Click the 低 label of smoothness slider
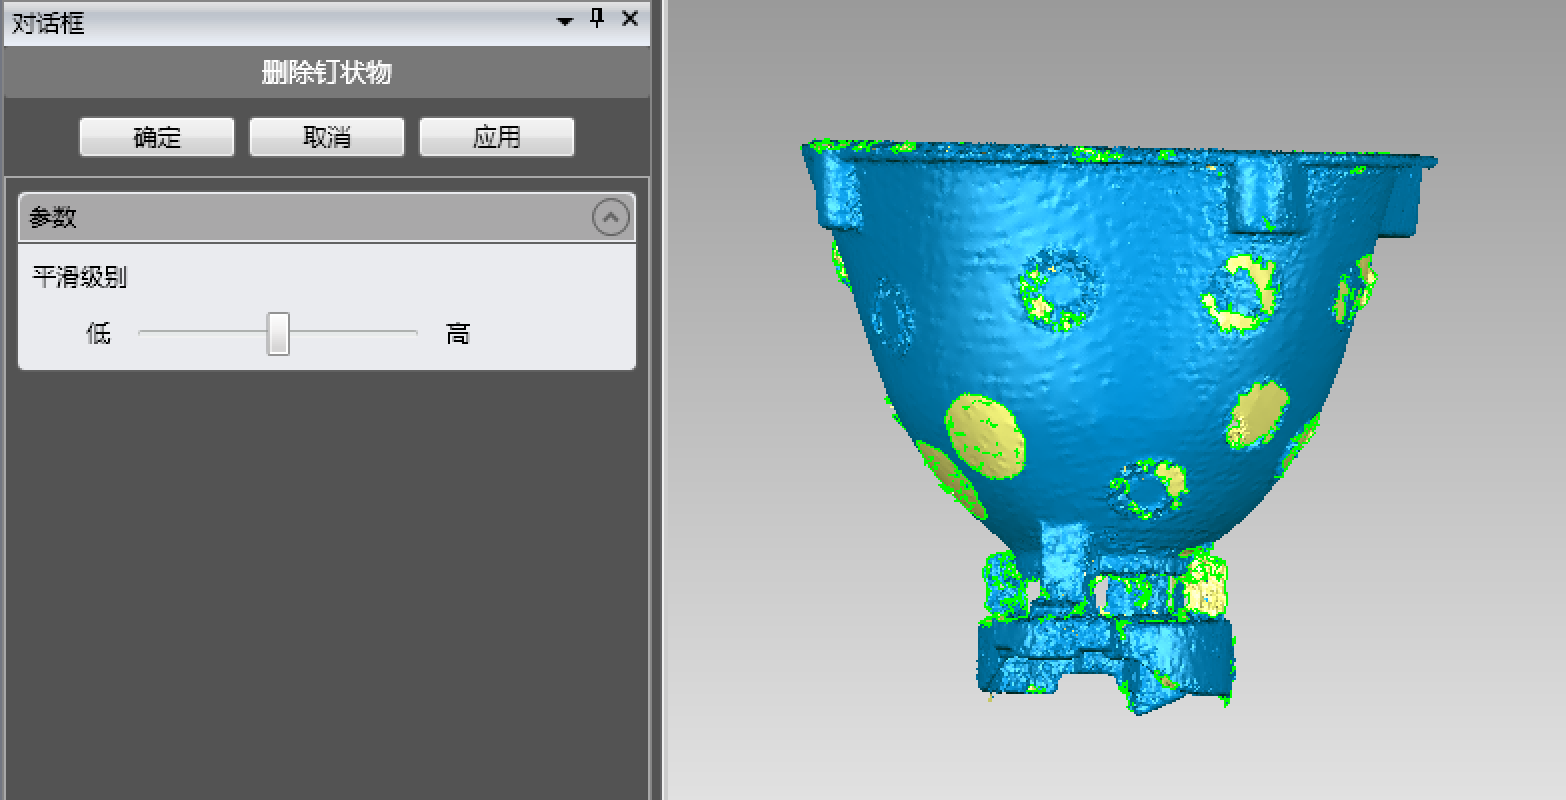This screenshot has width=1566, height=800. [x=98, y=333]
